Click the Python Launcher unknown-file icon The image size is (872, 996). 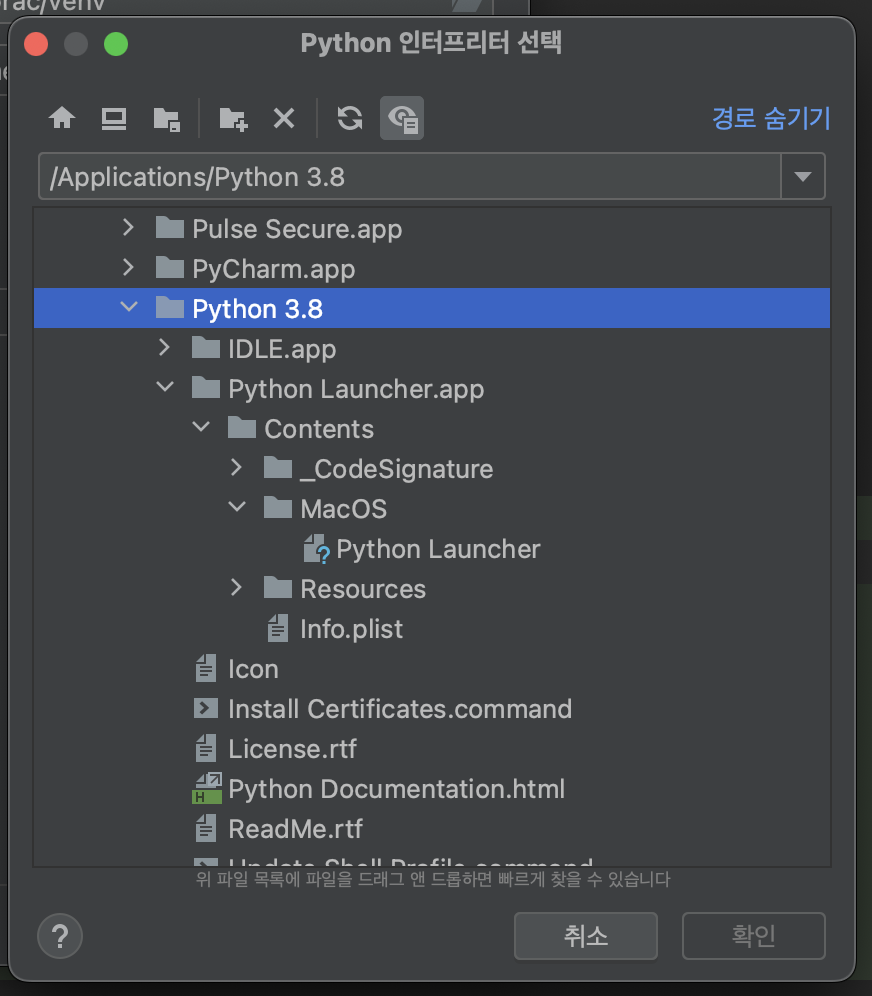pyautogui.click(x=316, y=549)
